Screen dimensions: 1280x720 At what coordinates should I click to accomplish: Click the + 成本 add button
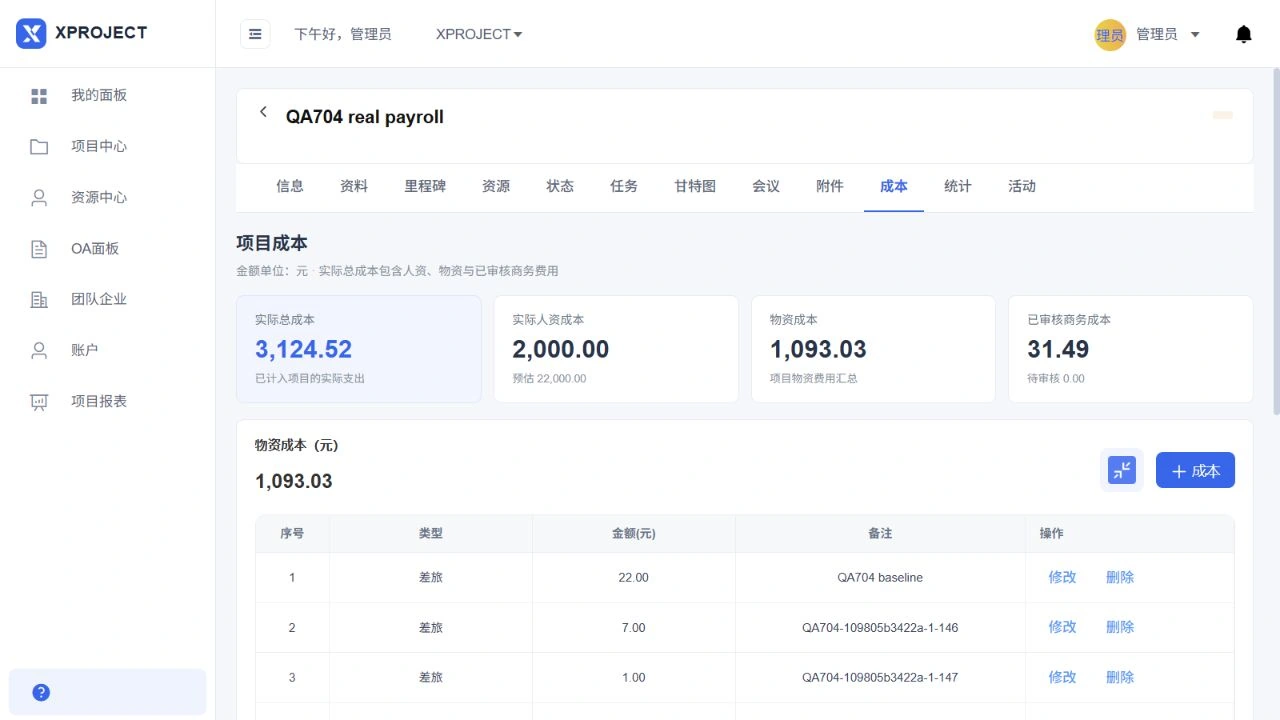pos(1195,470)
